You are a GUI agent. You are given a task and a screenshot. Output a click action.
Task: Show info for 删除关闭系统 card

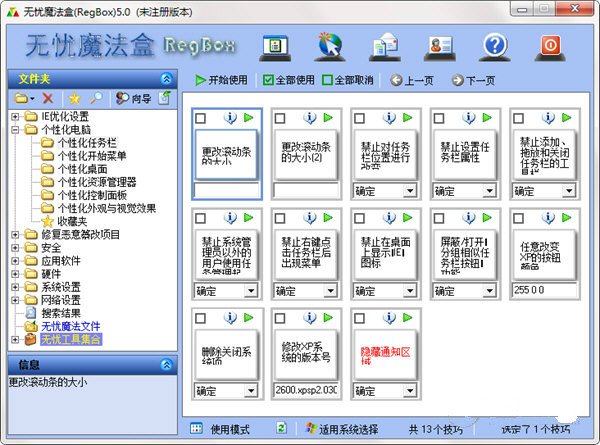point(230,318)
